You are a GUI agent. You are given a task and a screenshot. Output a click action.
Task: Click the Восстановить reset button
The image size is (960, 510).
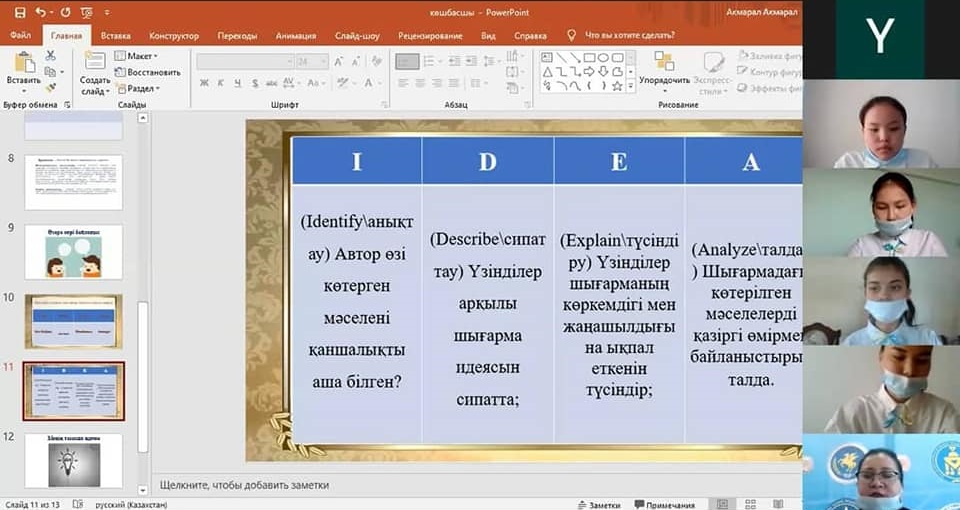[148, 72]
